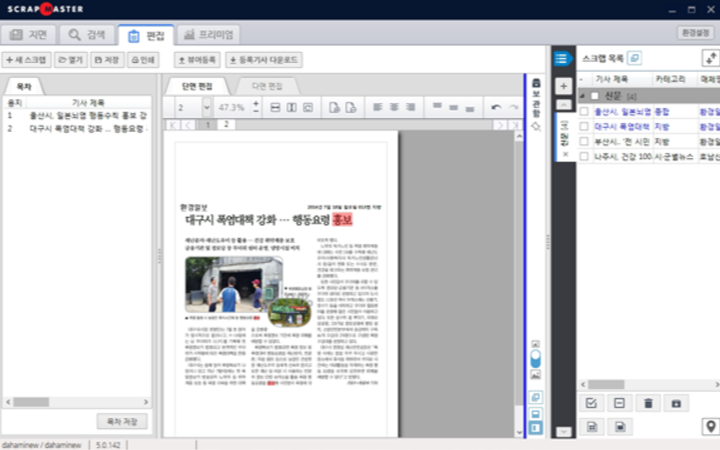This screenshot has height=450, width=720.
Task: Select the highlighted single-column view icon
Action: pyautogui.click(x=535, y=428)
